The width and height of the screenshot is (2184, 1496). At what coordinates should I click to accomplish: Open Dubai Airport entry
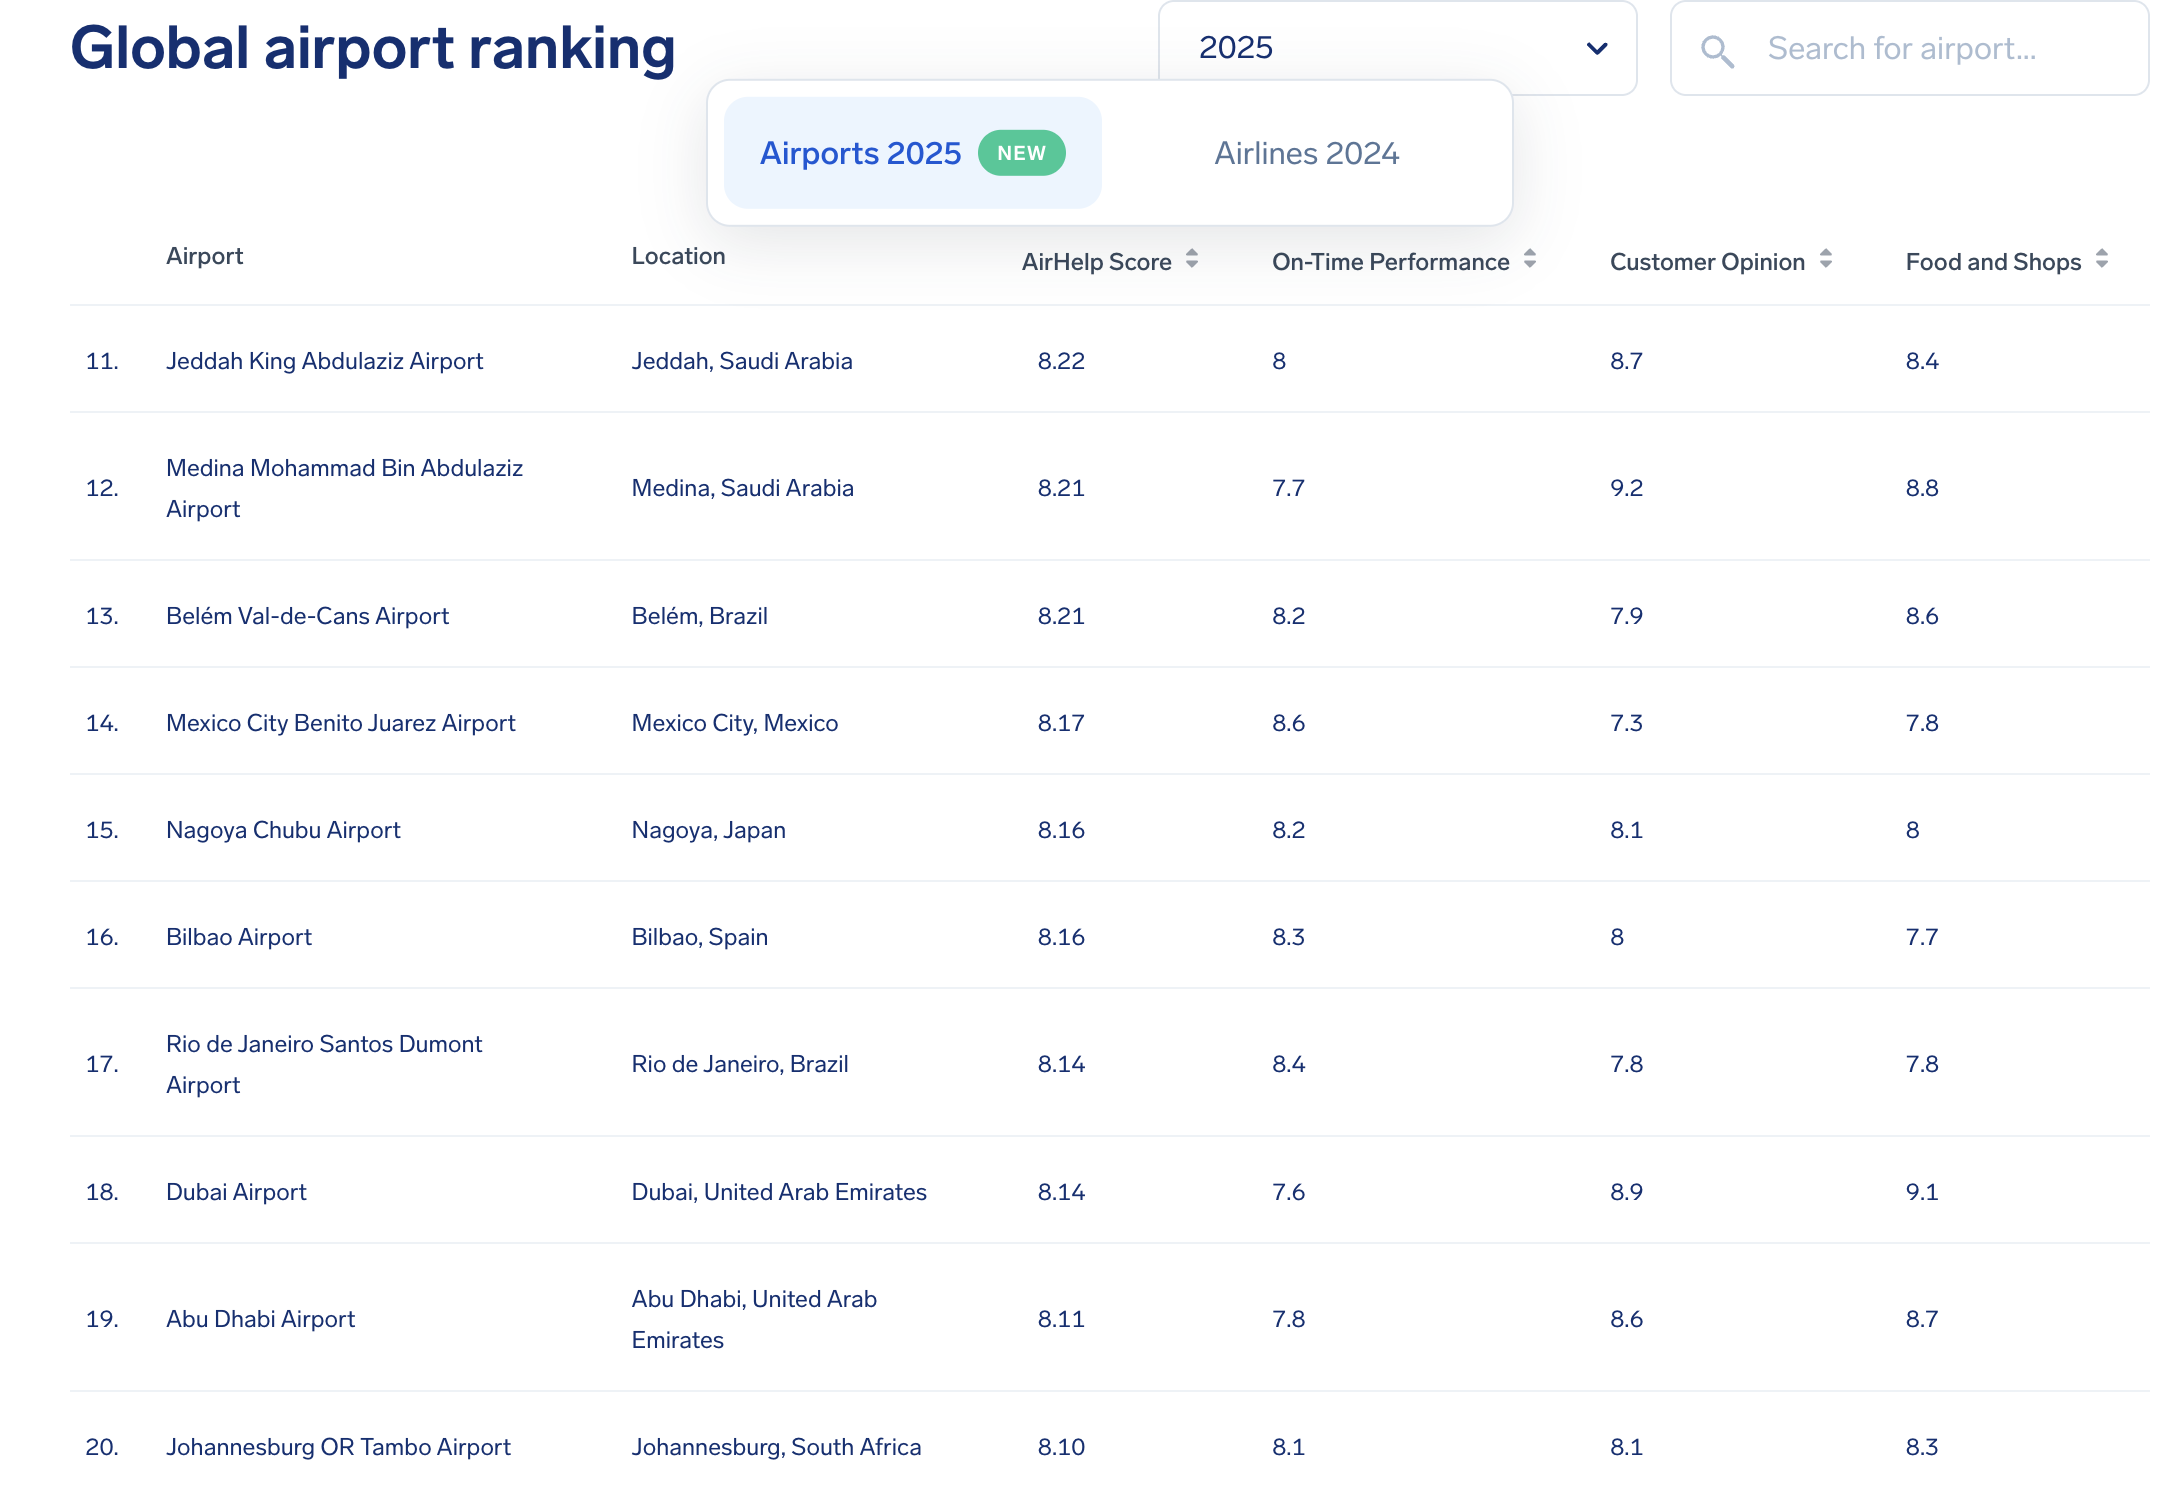(x=236, y=1192)
